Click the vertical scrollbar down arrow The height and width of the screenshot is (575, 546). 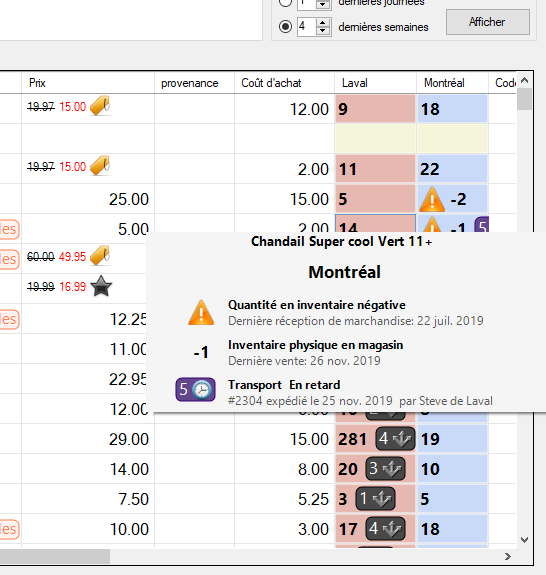click(524, 539)
